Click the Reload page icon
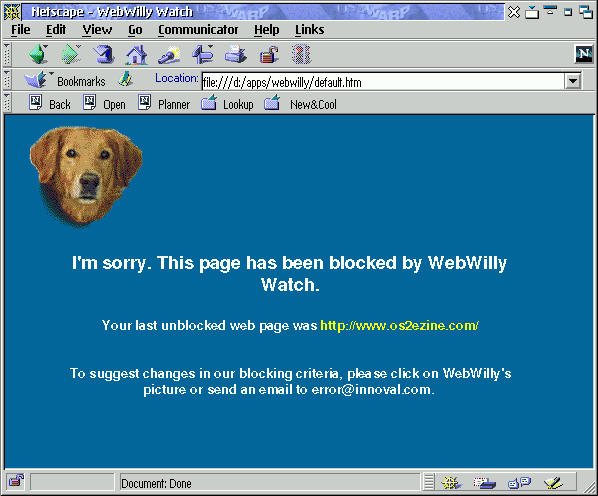Image resolution: width=598 pixels, height=496 pixels. click(104, 54)
